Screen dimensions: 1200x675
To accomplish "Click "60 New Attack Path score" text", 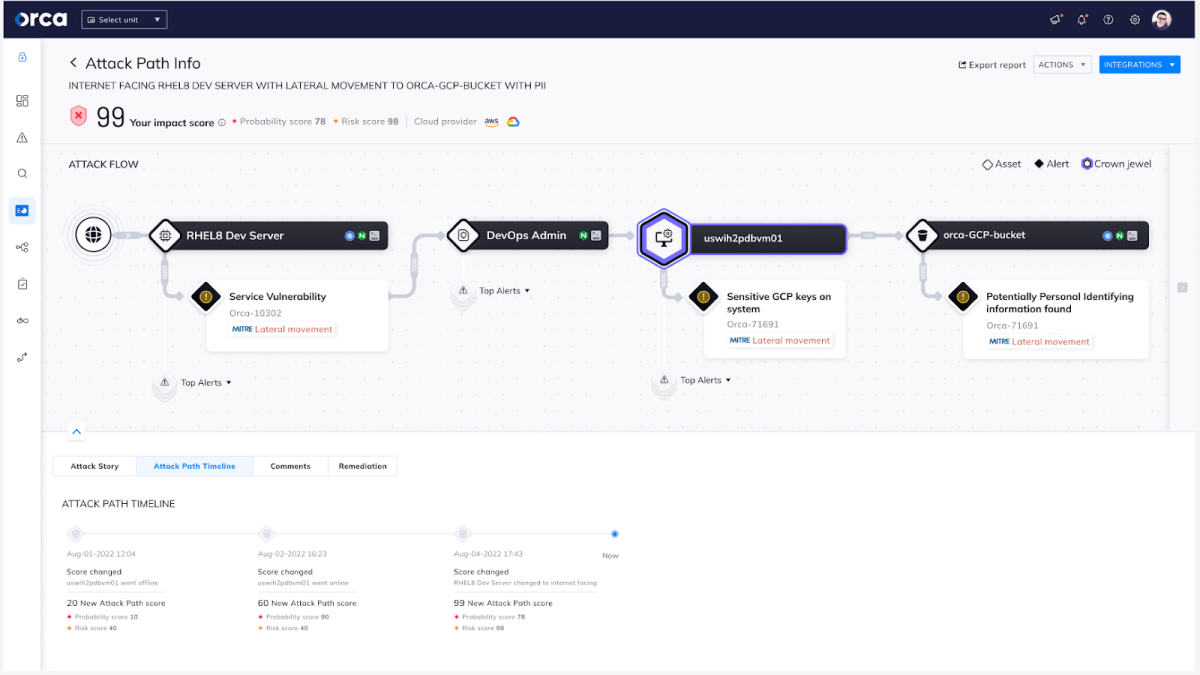I will point(307,603).
